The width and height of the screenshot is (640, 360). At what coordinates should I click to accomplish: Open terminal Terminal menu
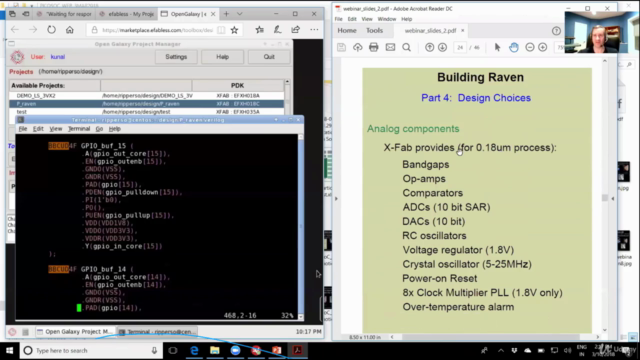coord(79,129)
